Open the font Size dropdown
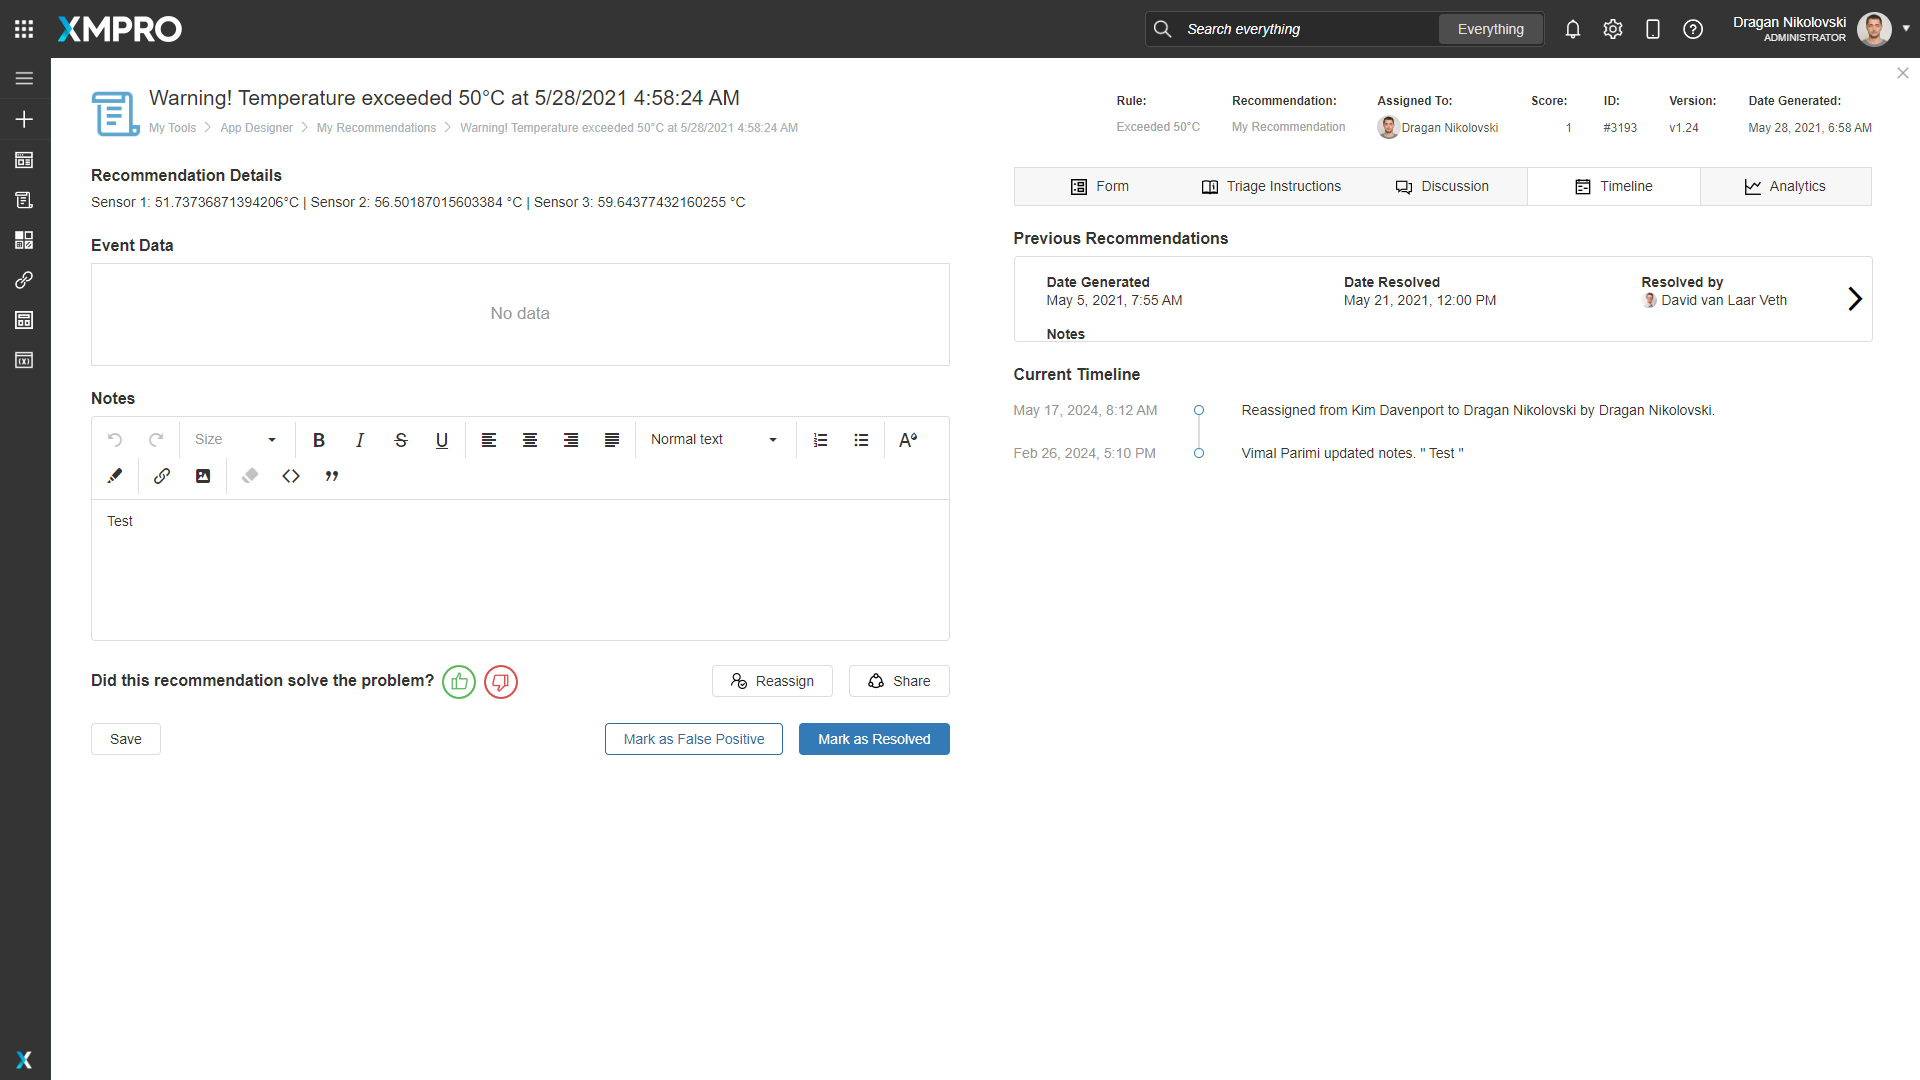1920x1080 pixels. 236,440
